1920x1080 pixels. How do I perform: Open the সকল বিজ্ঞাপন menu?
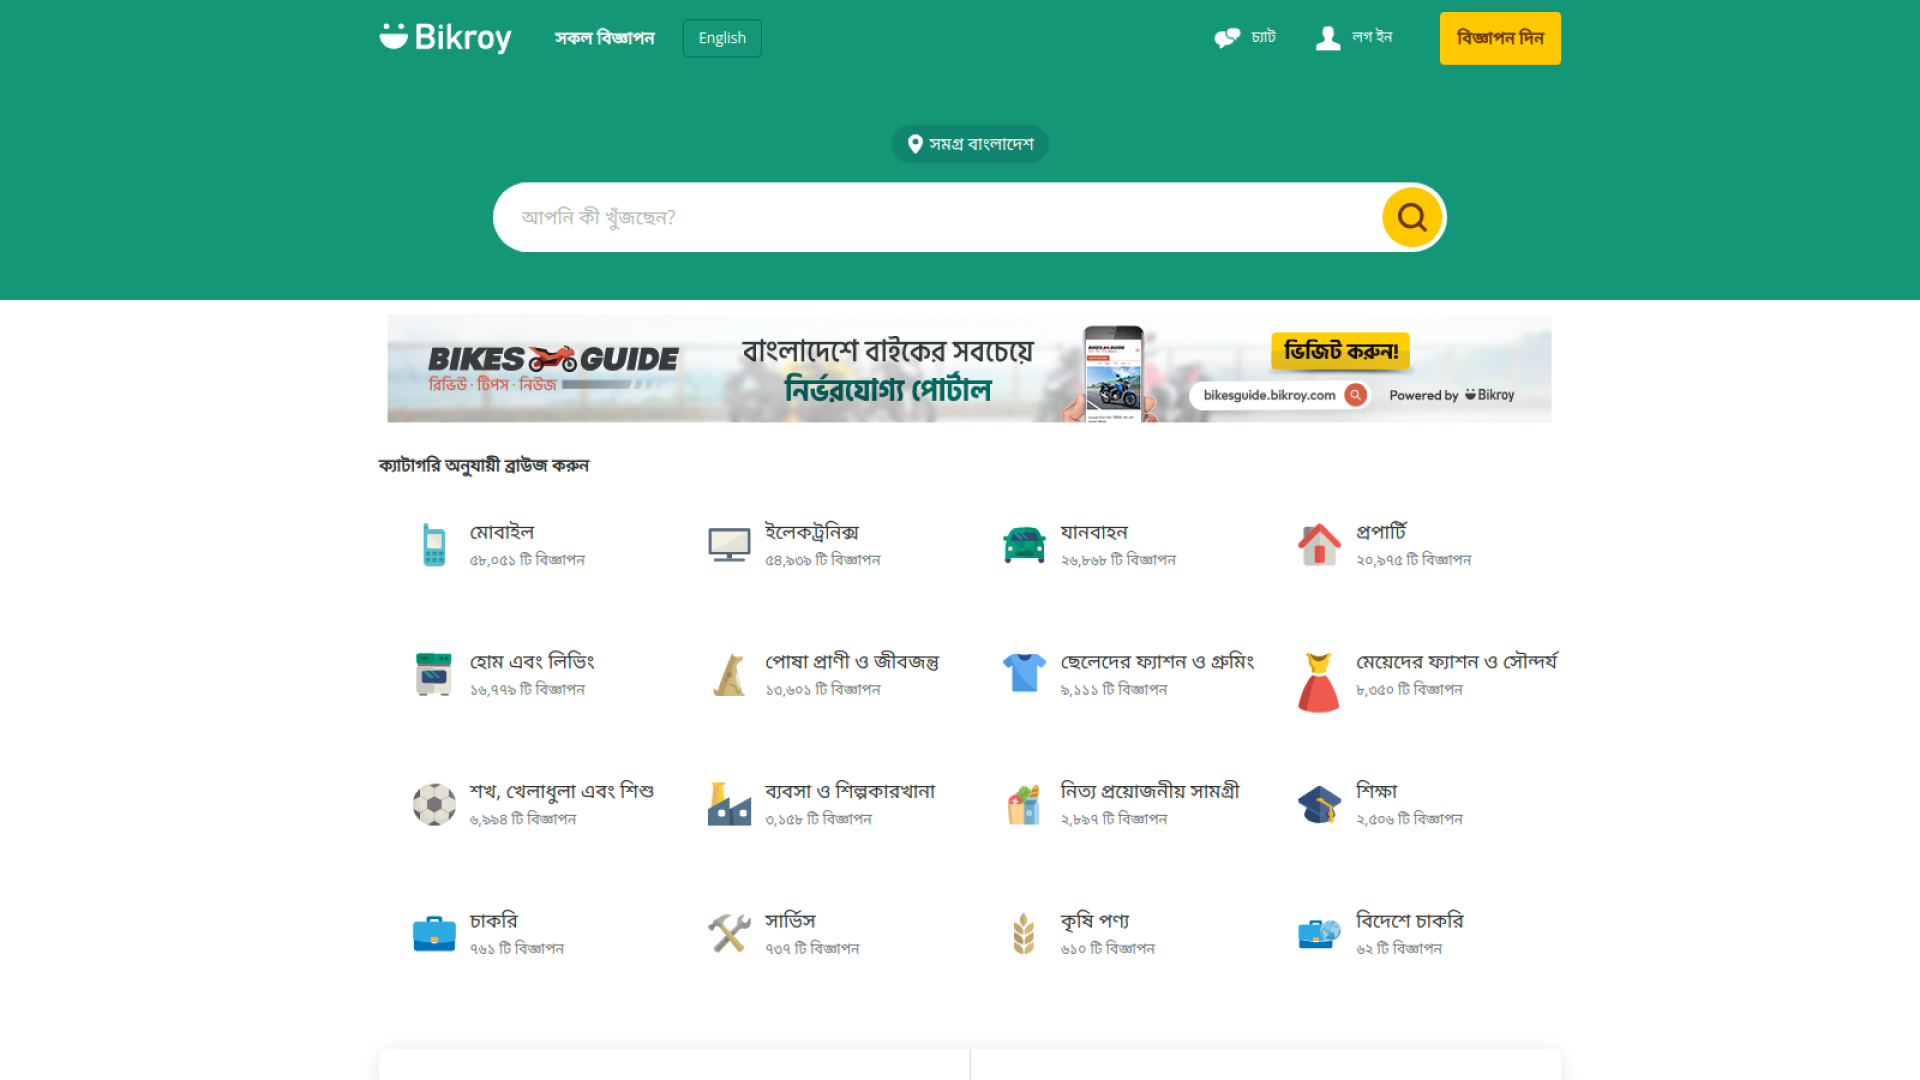point(604,37)
